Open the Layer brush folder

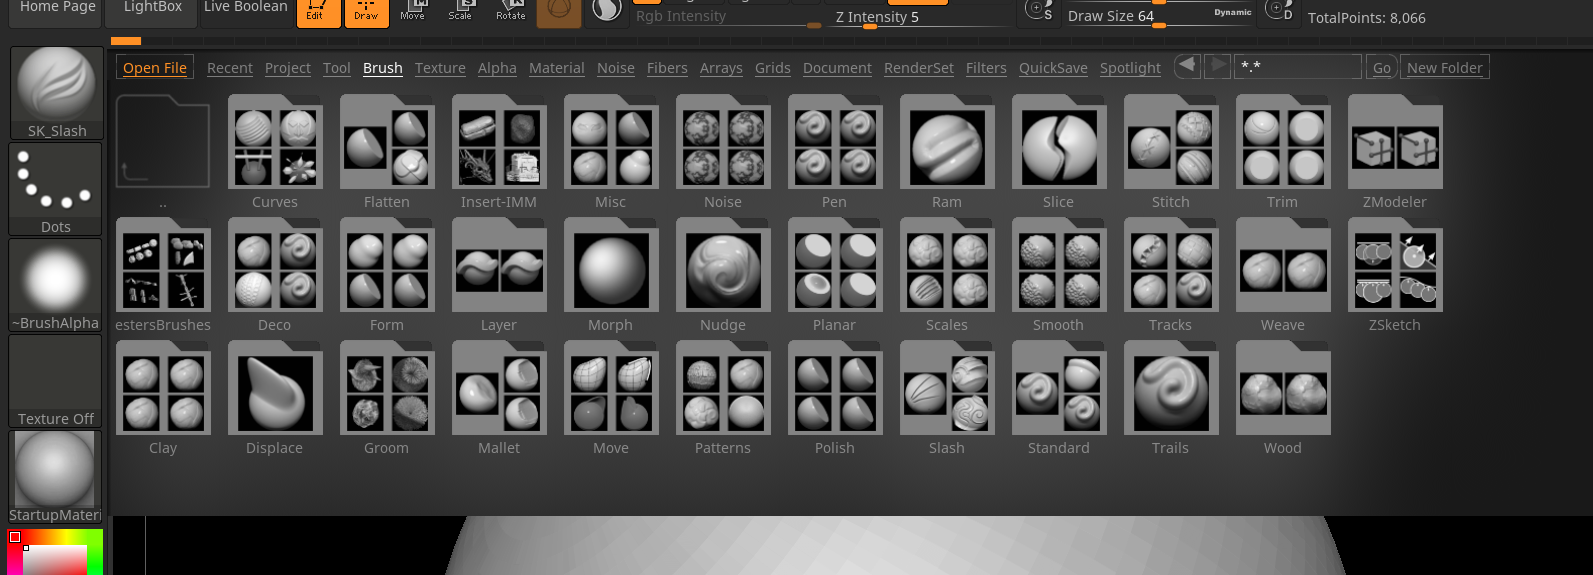[x=499, y=266]
